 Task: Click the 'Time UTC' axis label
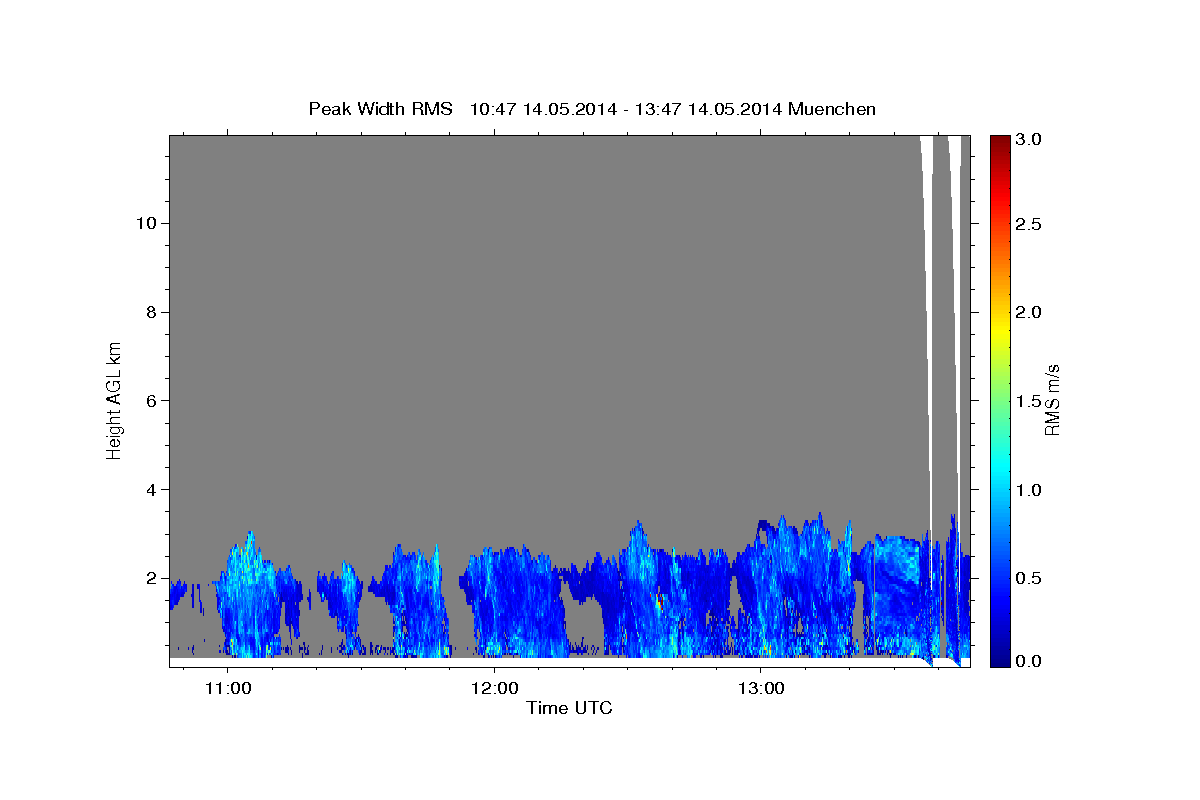tap(569, 708)
